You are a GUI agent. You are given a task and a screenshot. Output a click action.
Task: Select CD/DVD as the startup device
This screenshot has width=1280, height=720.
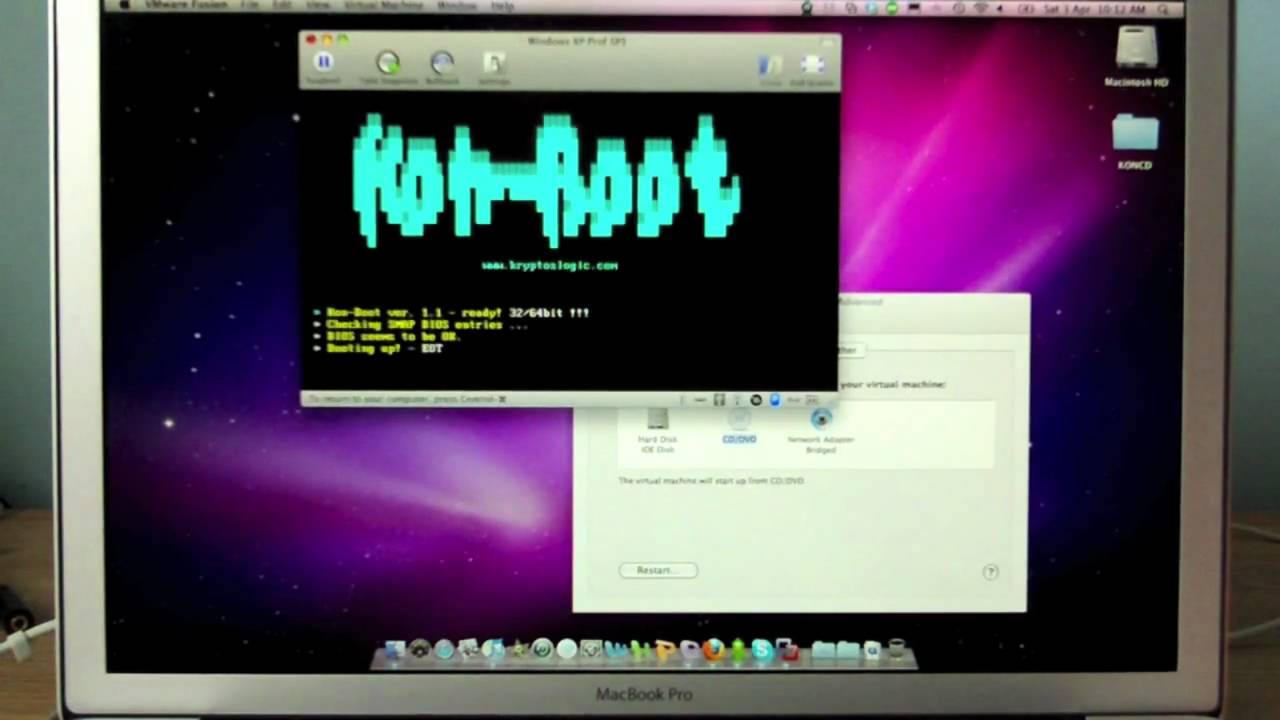(x=739, y=427)
